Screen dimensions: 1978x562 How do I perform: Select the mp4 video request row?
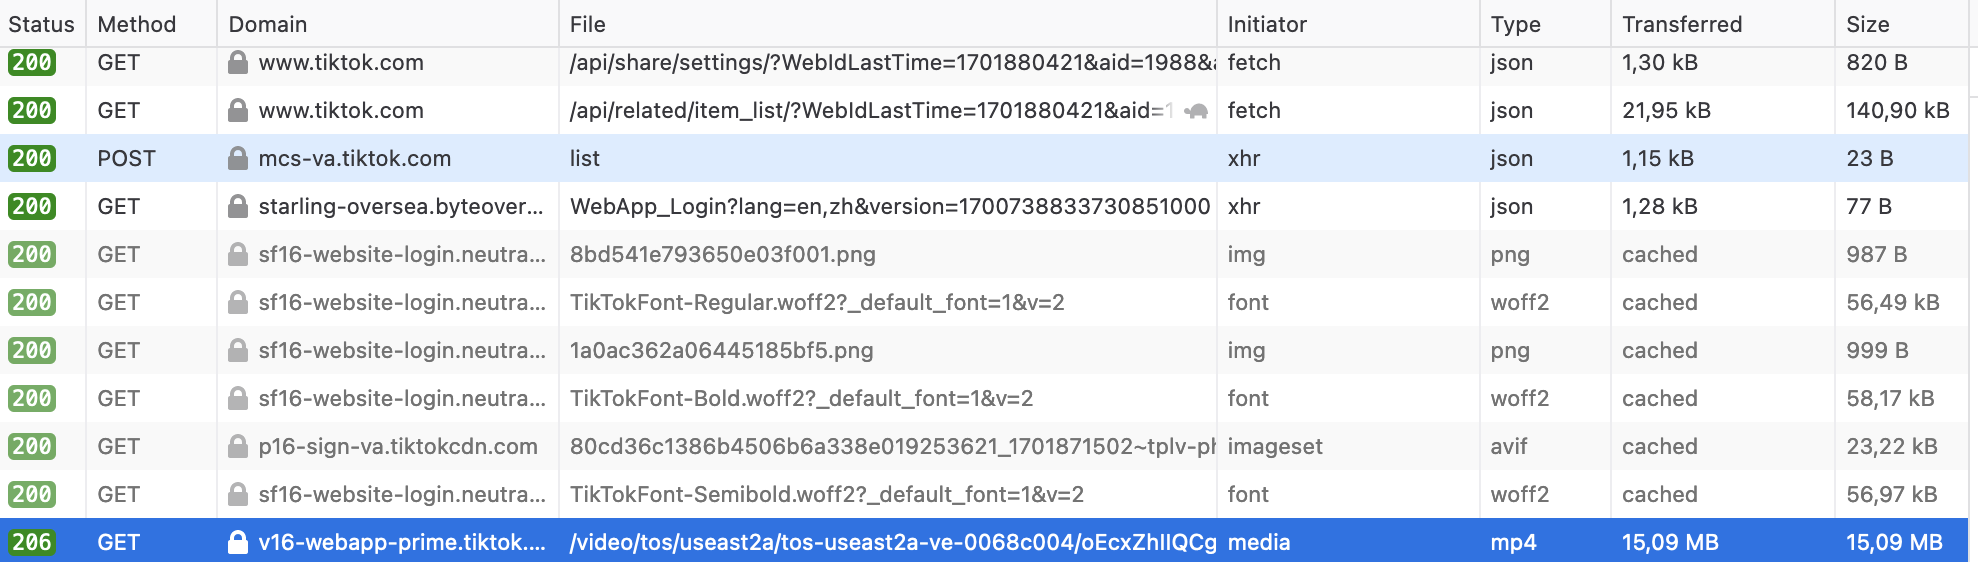point(984,542)
